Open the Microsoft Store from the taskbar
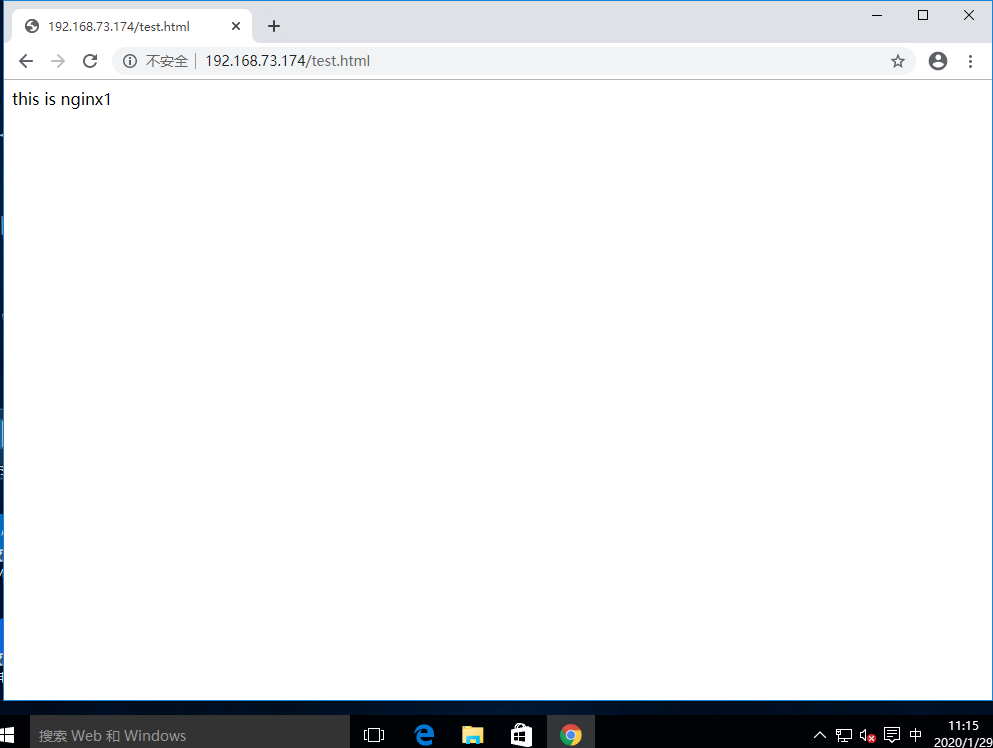Screen dimensions: 993x748 click(x=521, y=735)
